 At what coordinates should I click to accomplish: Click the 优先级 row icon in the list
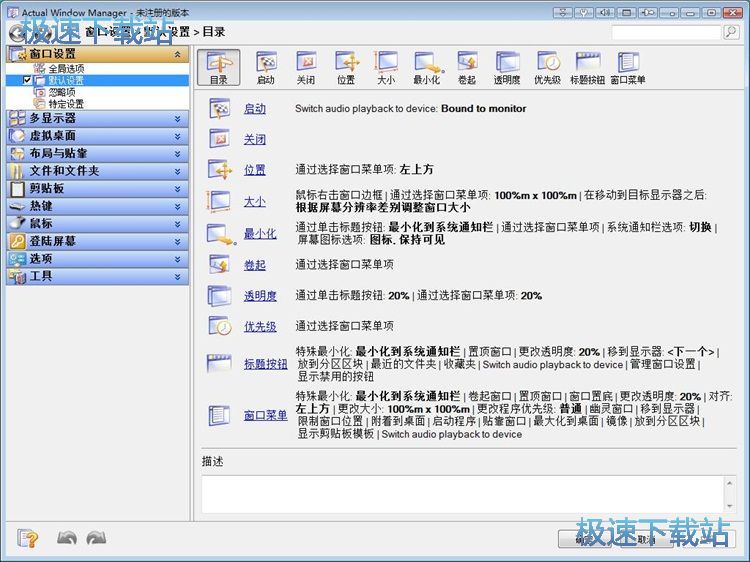[x=220, y=326]
